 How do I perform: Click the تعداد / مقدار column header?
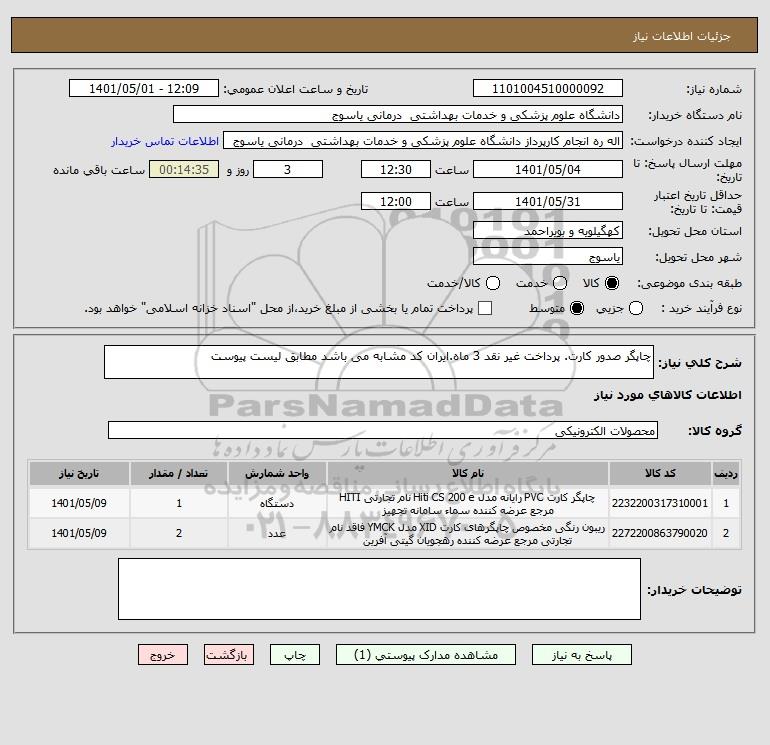179,473
